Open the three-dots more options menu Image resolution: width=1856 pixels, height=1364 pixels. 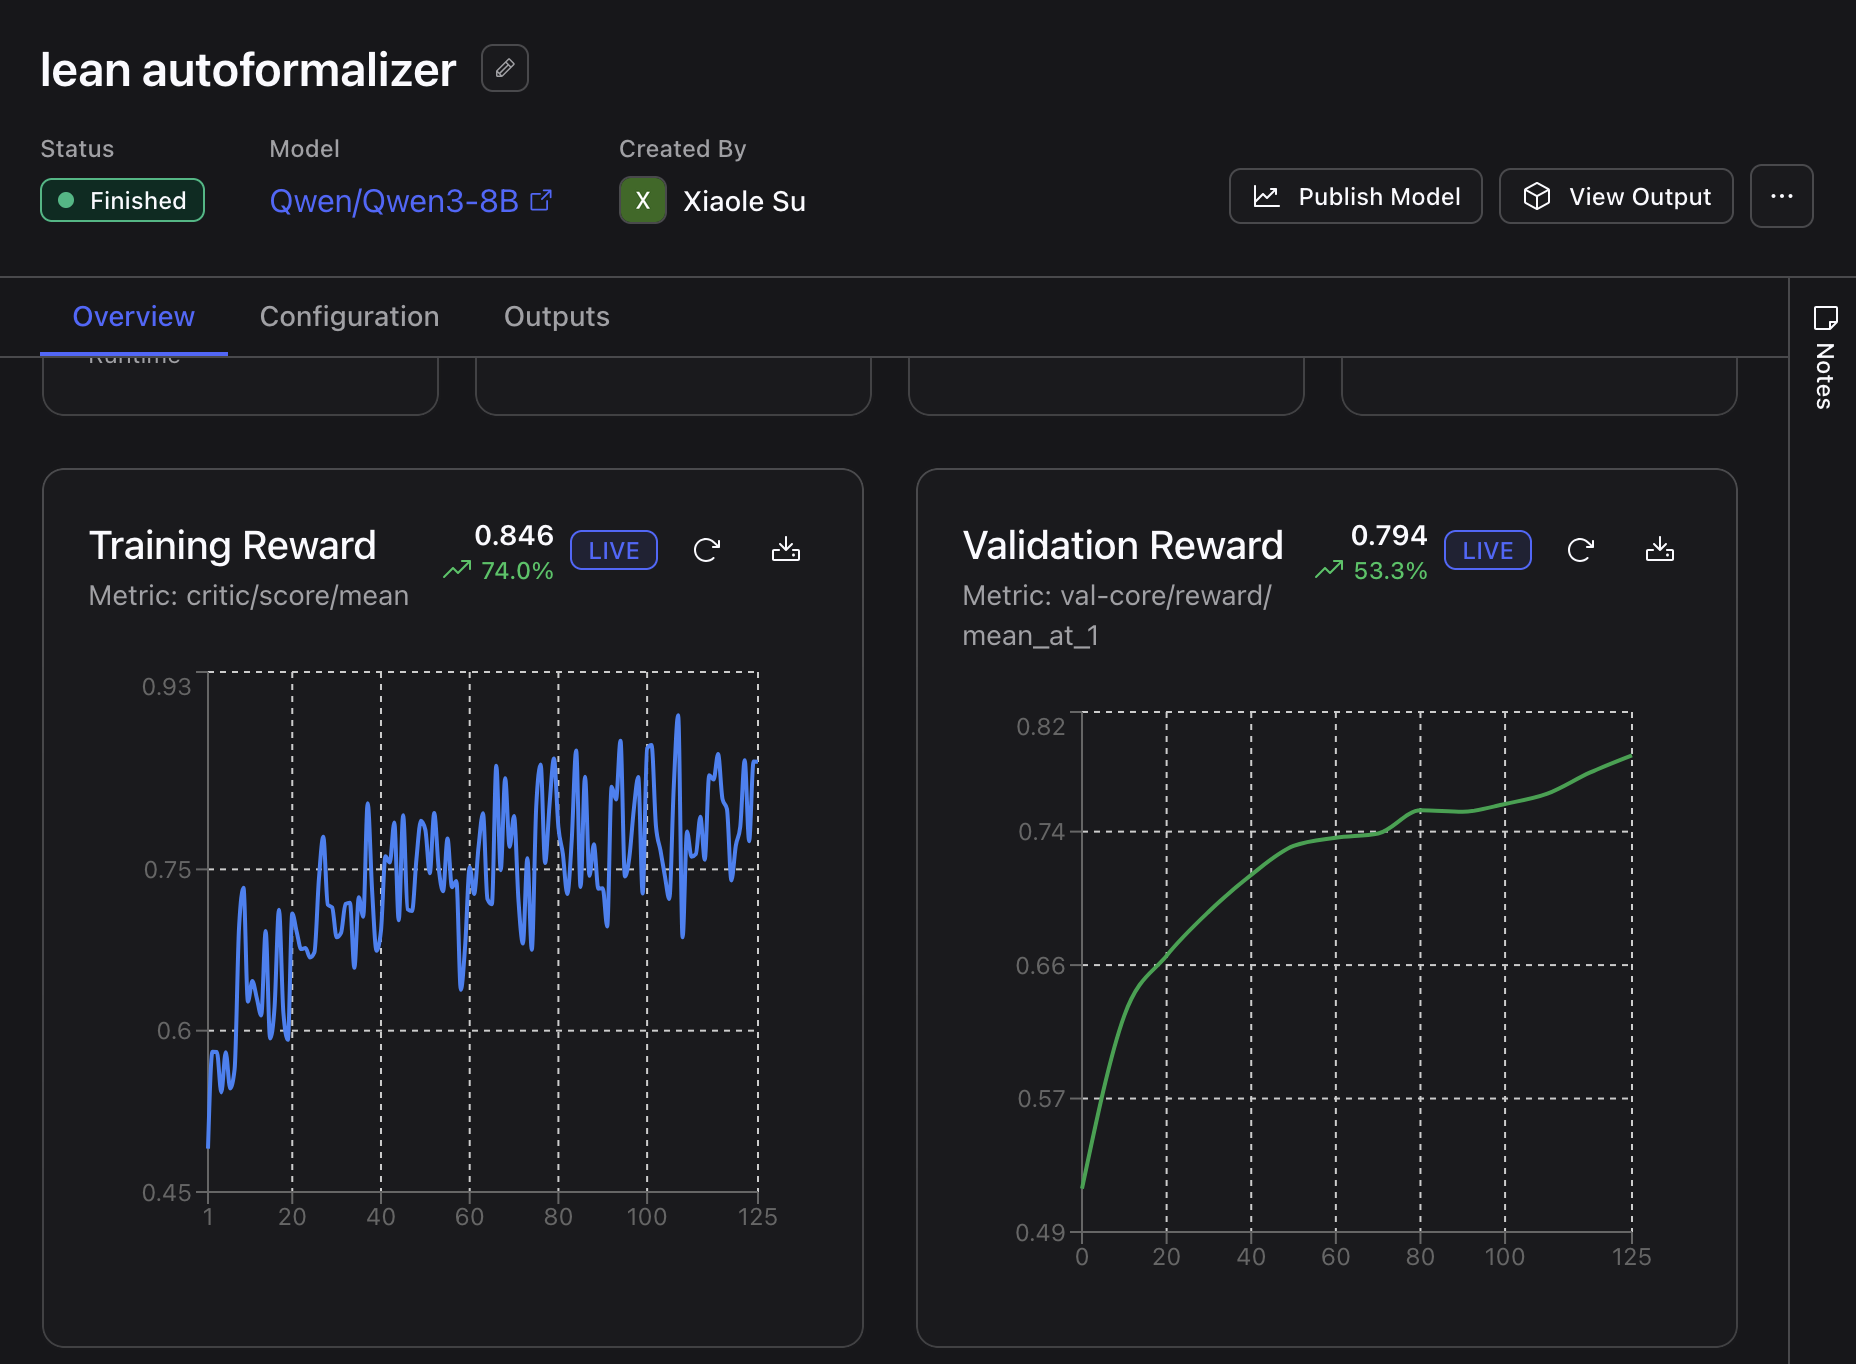1781,197
